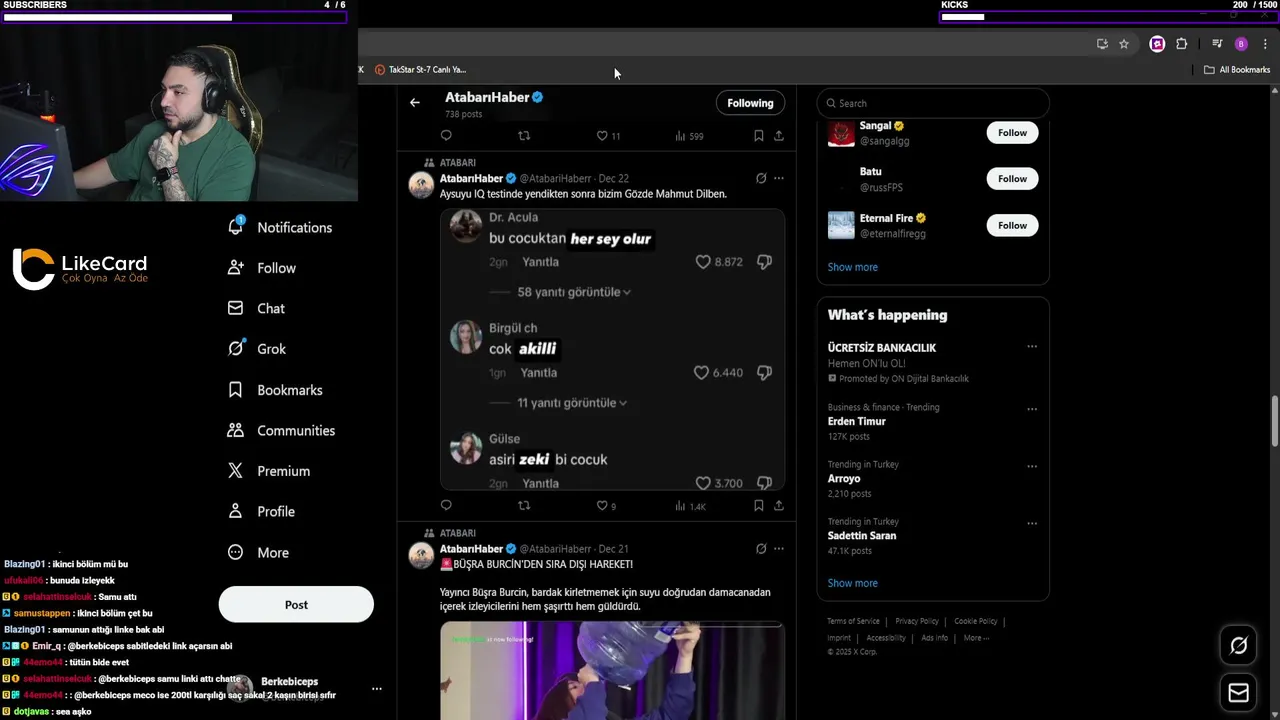Image resolution: width=1280 pixels, height=720 pixels.
Task: Click the install app icon in address bar
Action: click(x=1102, y=44)
